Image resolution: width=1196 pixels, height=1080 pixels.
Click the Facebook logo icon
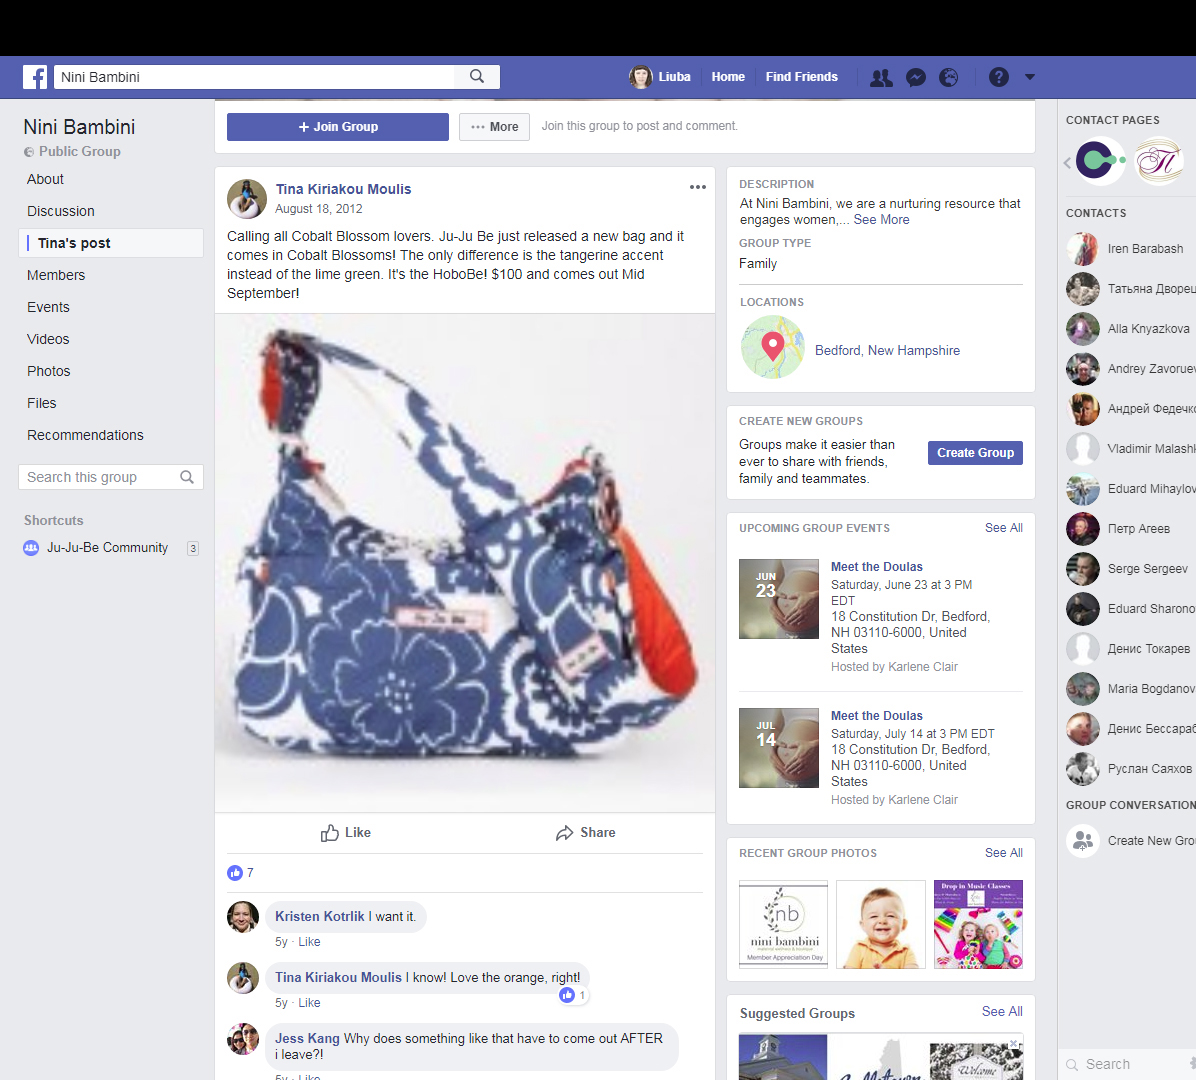click(35, 77)
